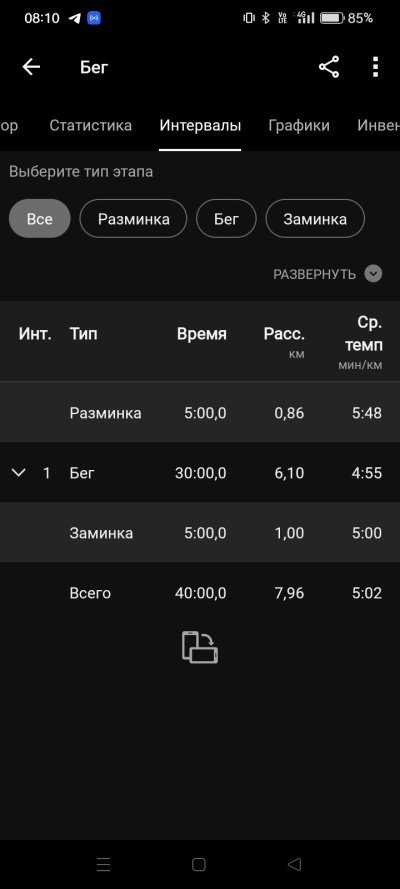This screenshot has width=400, height=889.
Task: Open the three-dot overflow menu
Action: (x=375, y=67)
